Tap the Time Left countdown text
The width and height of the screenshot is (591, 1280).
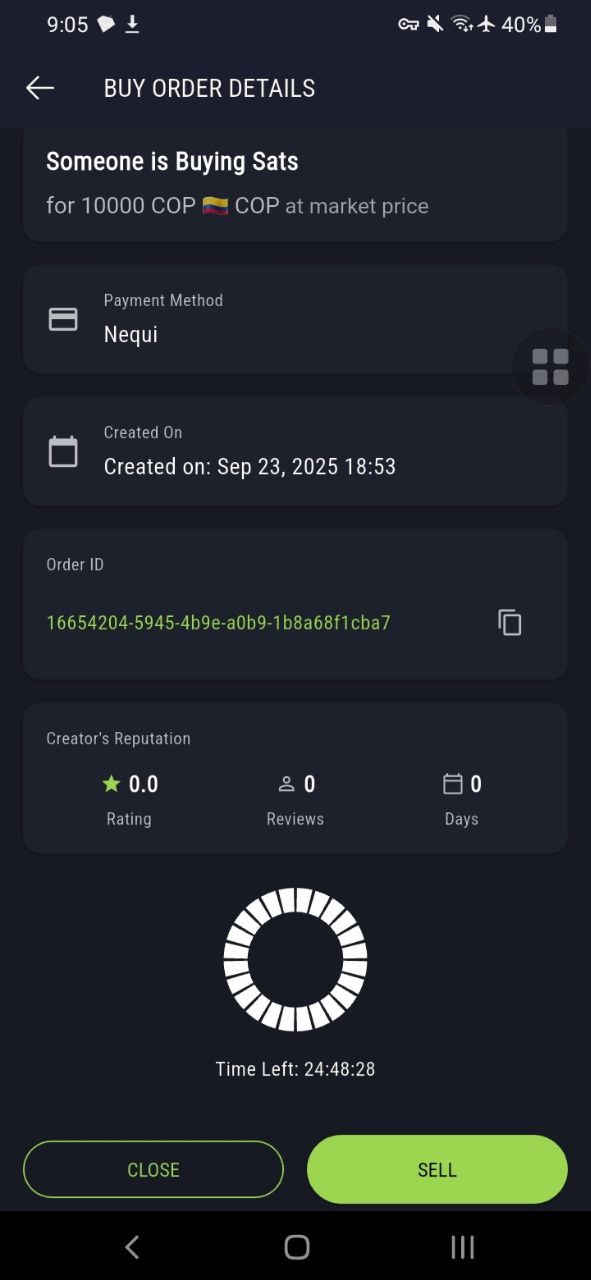pos(295,1069)
